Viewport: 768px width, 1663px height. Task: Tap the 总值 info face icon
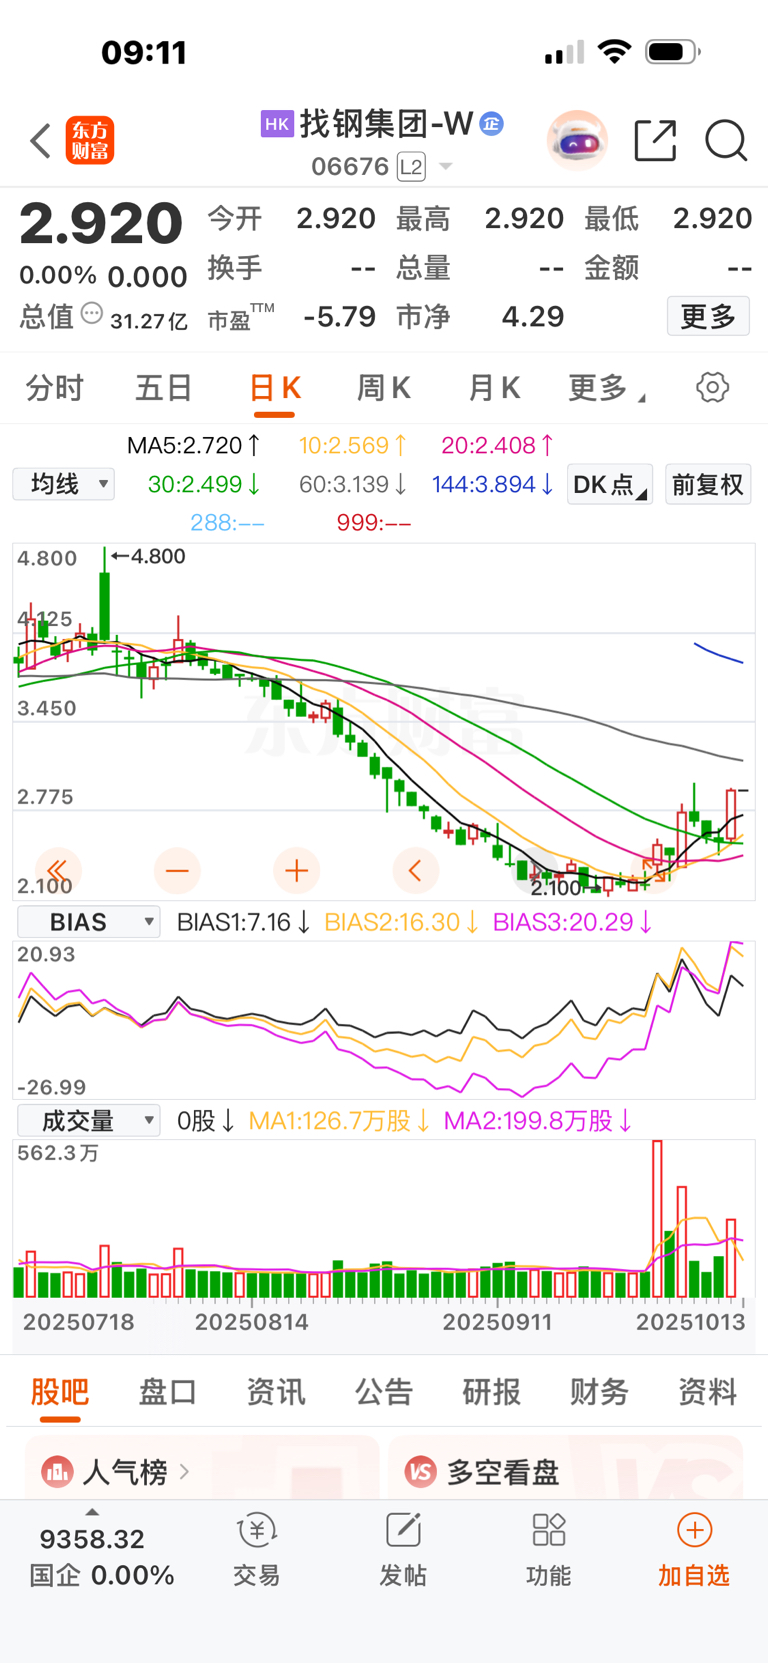92,314
